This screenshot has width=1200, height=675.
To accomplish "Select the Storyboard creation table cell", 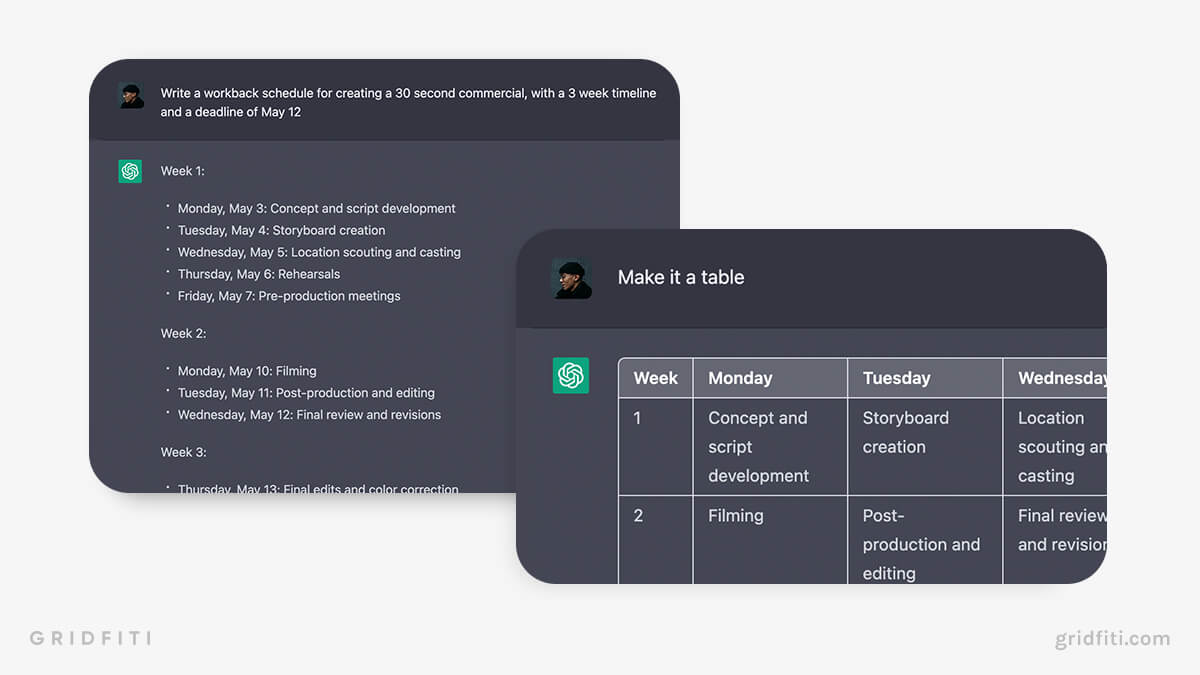I will (925, 447).
